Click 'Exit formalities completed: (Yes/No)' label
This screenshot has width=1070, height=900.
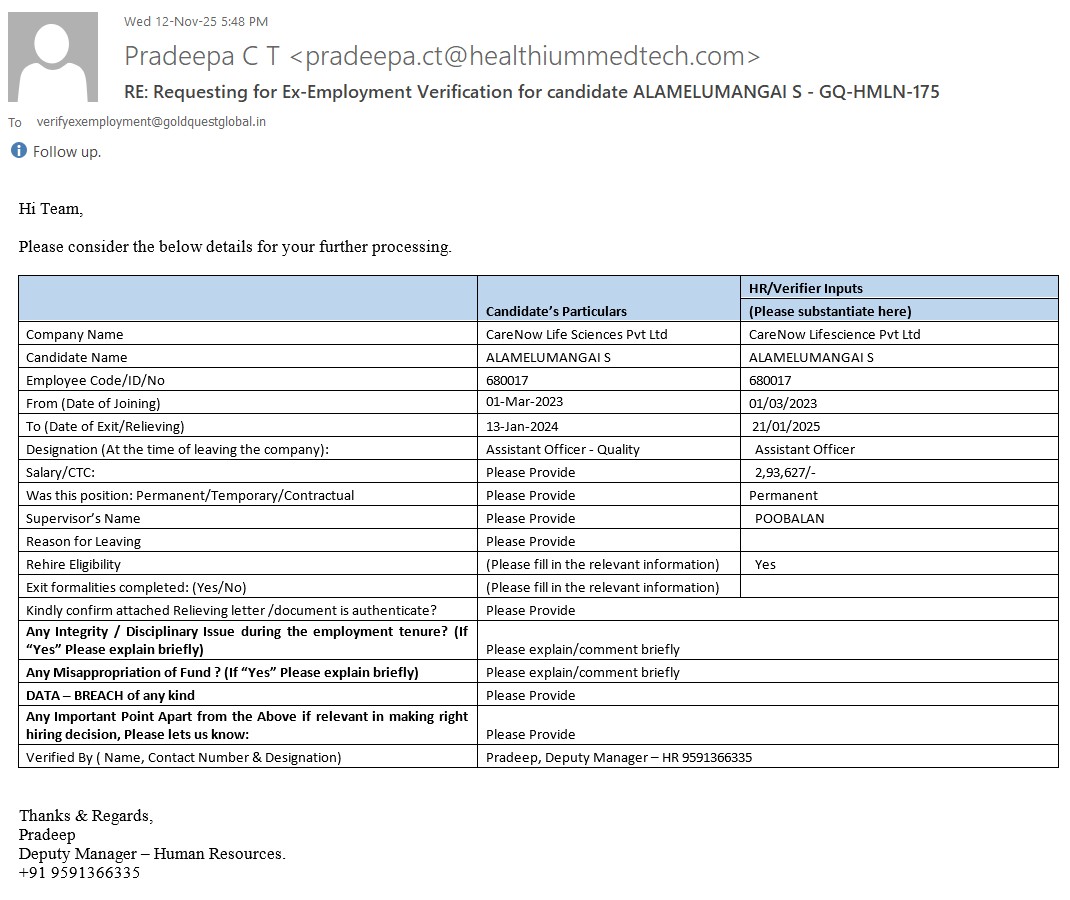point(136,587)
